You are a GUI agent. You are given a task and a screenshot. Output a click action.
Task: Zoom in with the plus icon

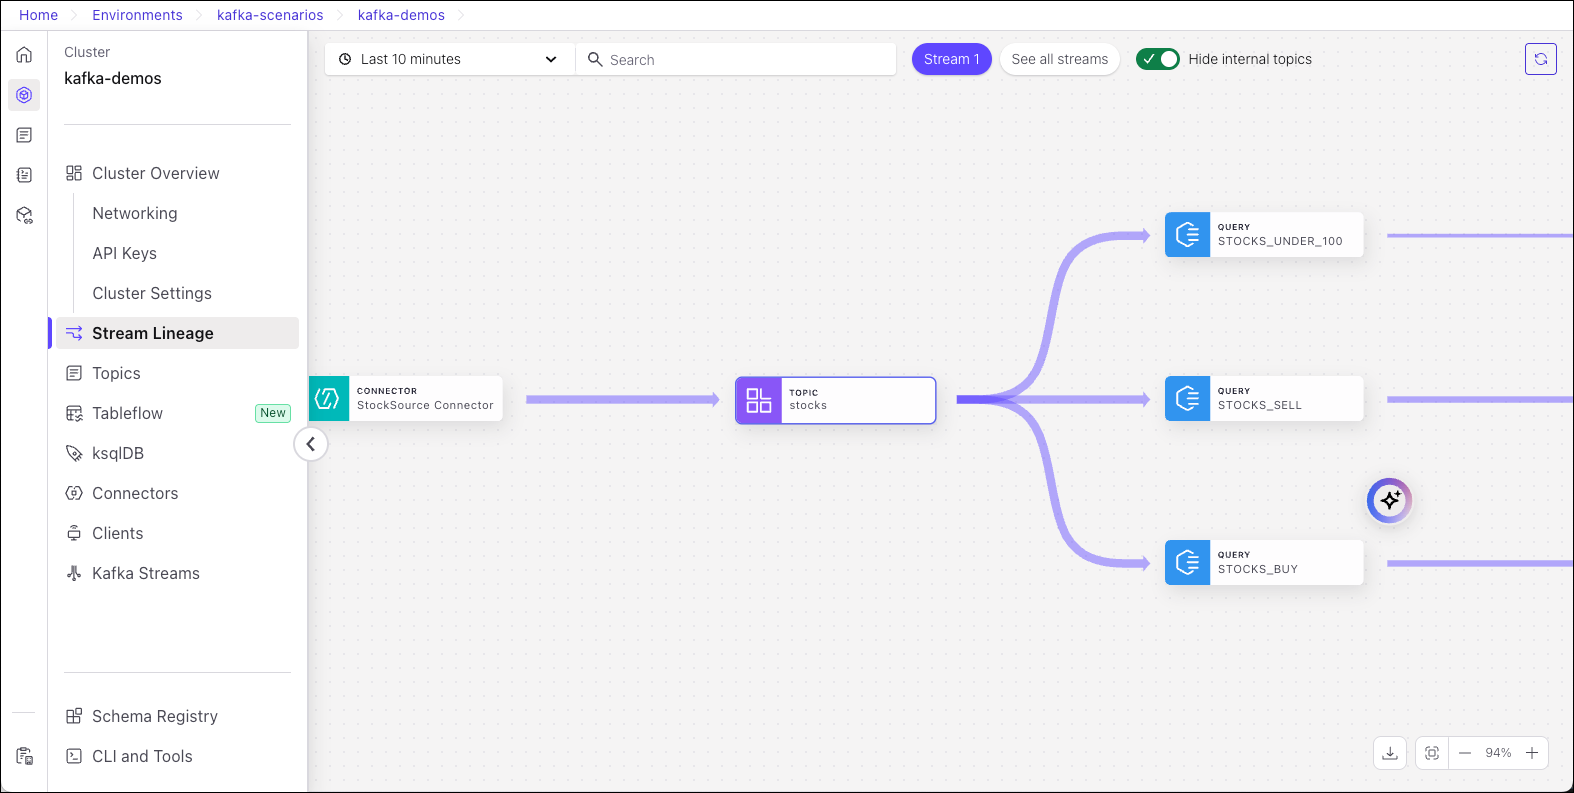1532,753
